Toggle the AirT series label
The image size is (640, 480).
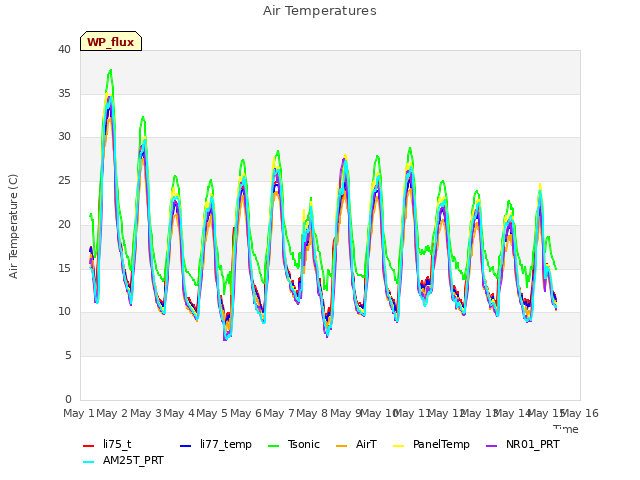366,444
